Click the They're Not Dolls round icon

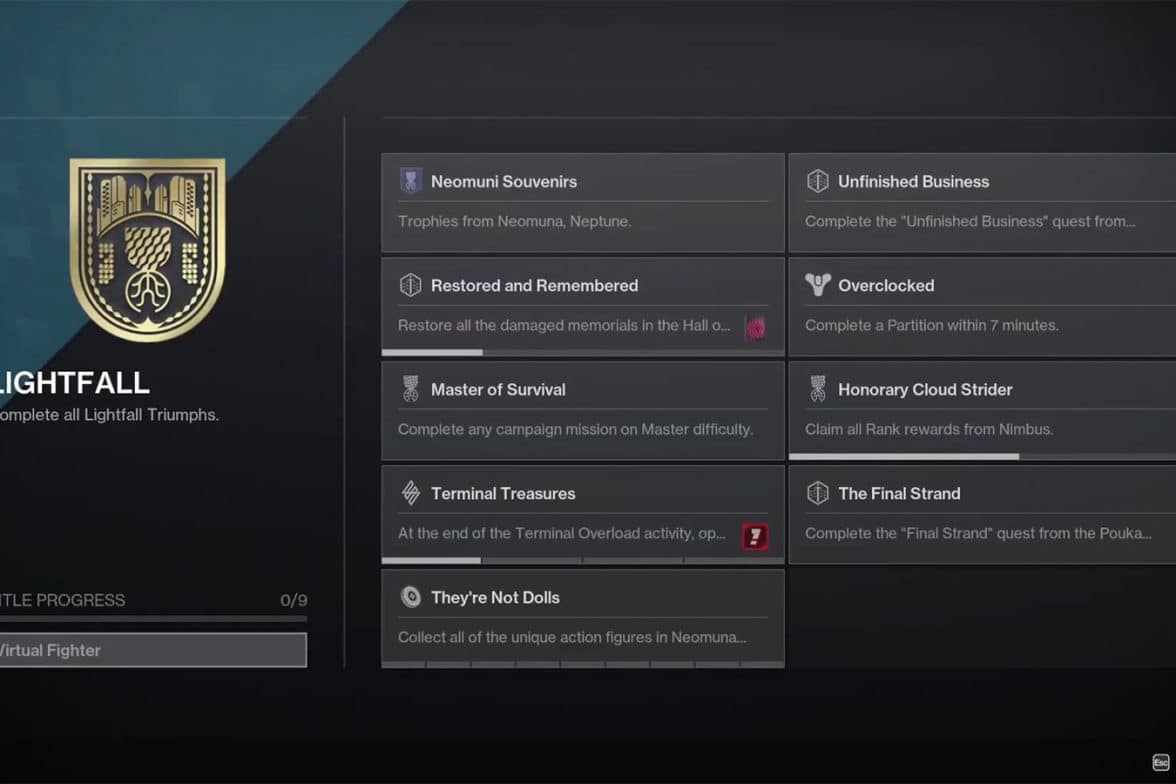410,597
